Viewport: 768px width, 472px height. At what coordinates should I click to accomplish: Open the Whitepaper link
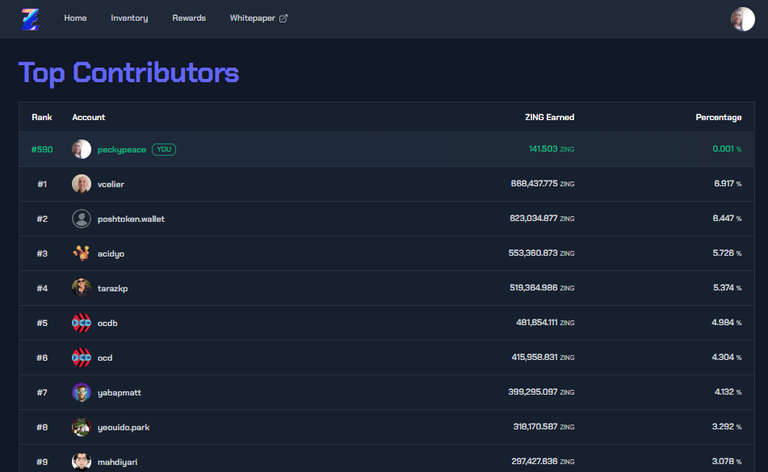[x=252, y=18]
